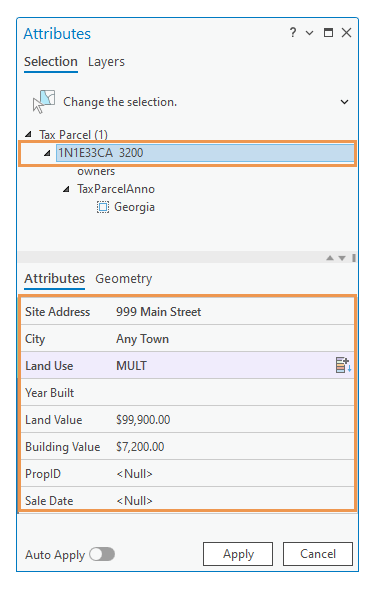
Task: Click the Apply button
Action: coord(238,554)
